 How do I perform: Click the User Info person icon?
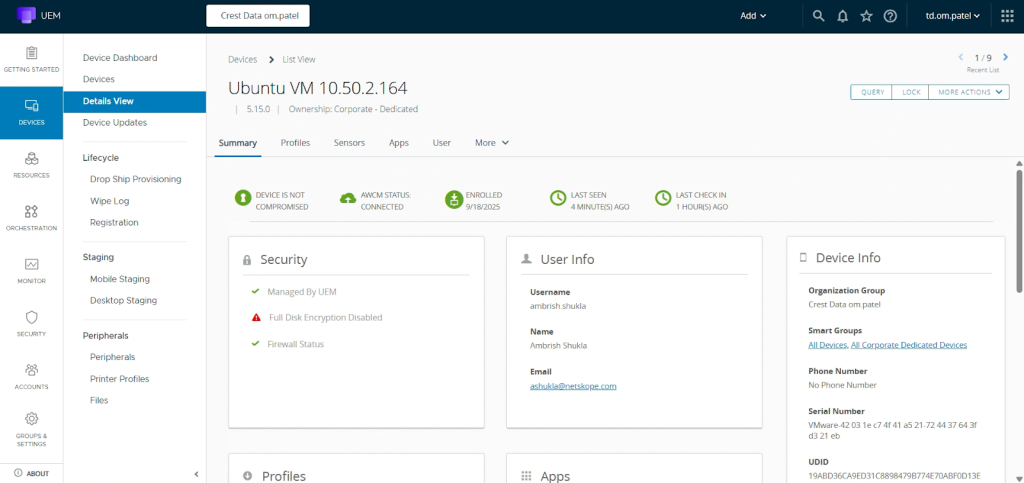point(526,259)
